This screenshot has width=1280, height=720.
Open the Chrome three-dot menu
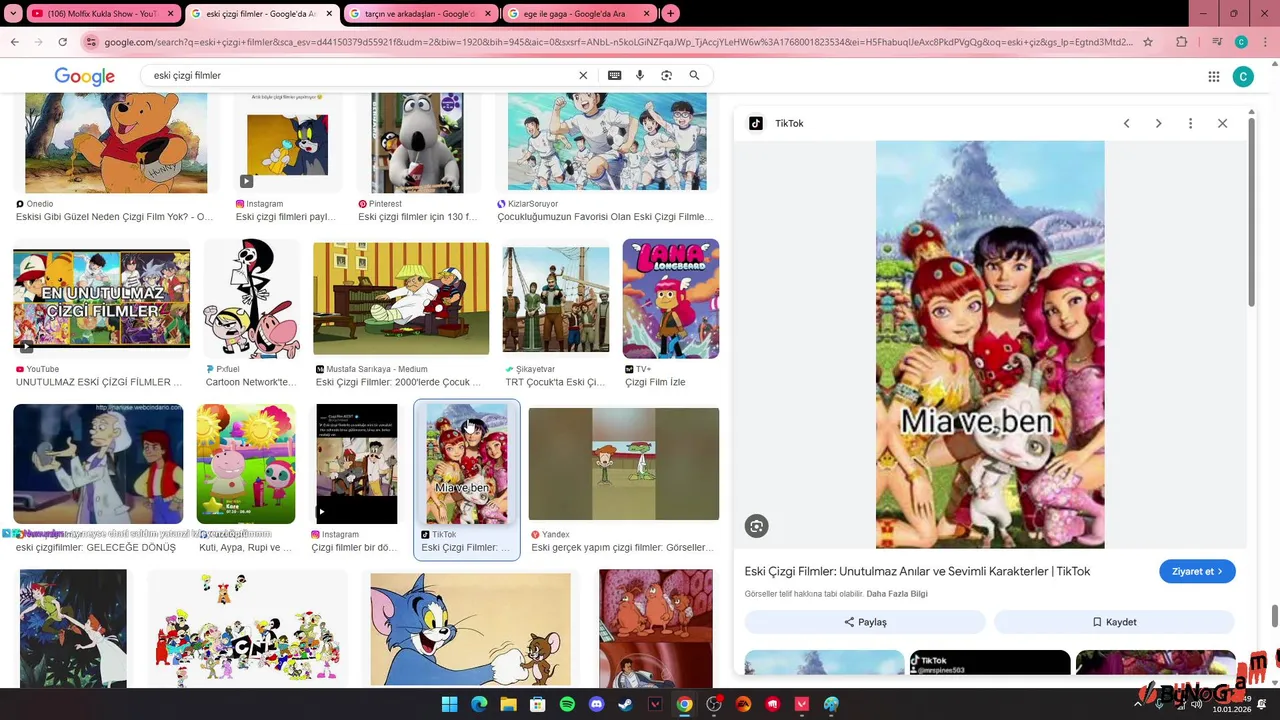click(1265, 42)
